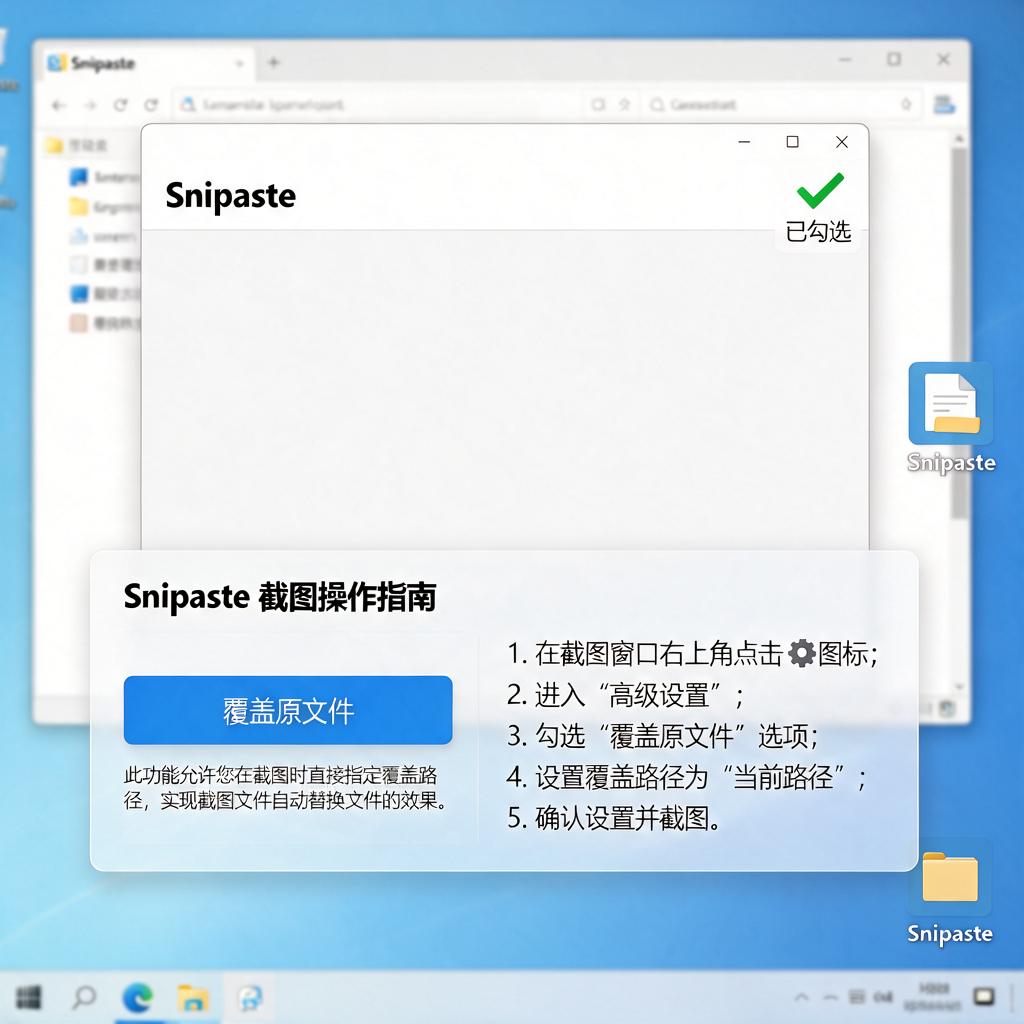Click the scrollbar up arrow in background window

click(959, 138)
